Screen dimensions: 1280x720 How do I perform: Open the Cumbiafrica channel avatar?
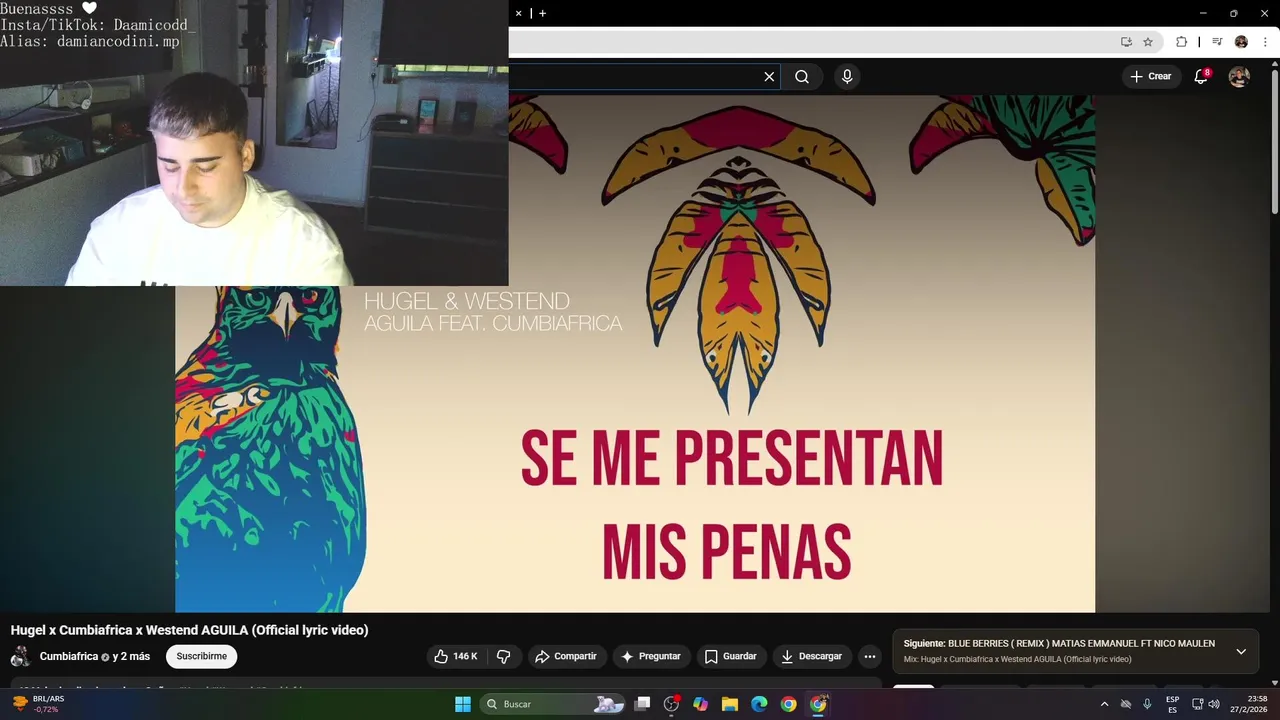click(x=20, y=657)
